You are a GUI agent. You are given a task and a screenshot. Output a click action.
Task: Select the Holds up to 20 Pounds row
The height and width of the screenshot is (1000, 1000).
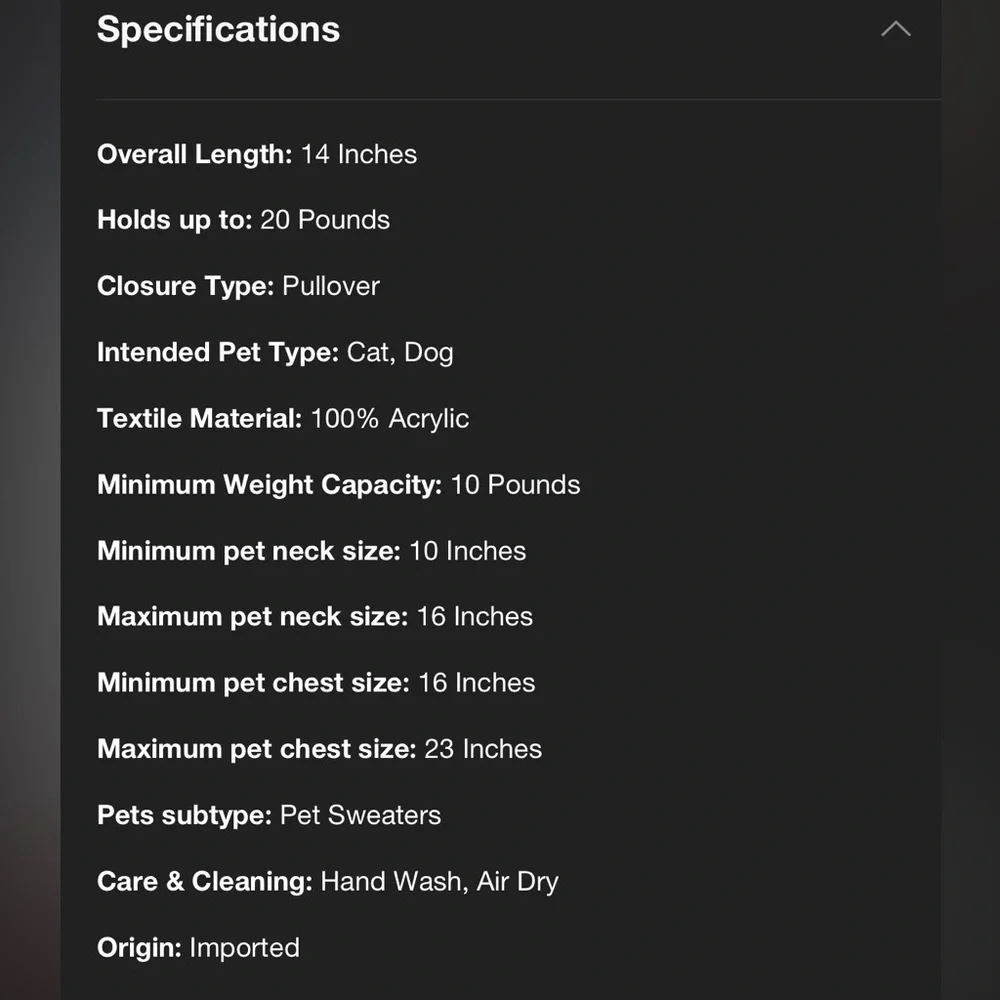point(244,220)
